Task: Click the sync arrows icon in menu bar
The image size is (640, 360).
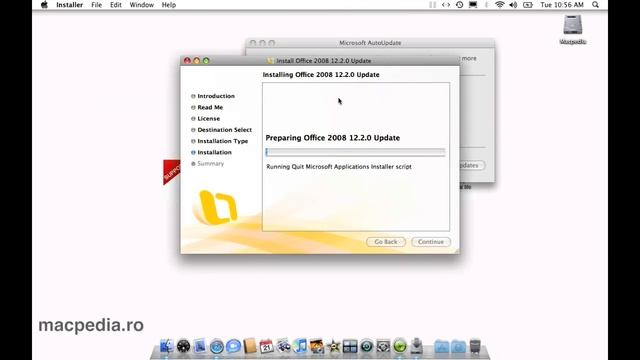Action: click(x=446, y=5)
